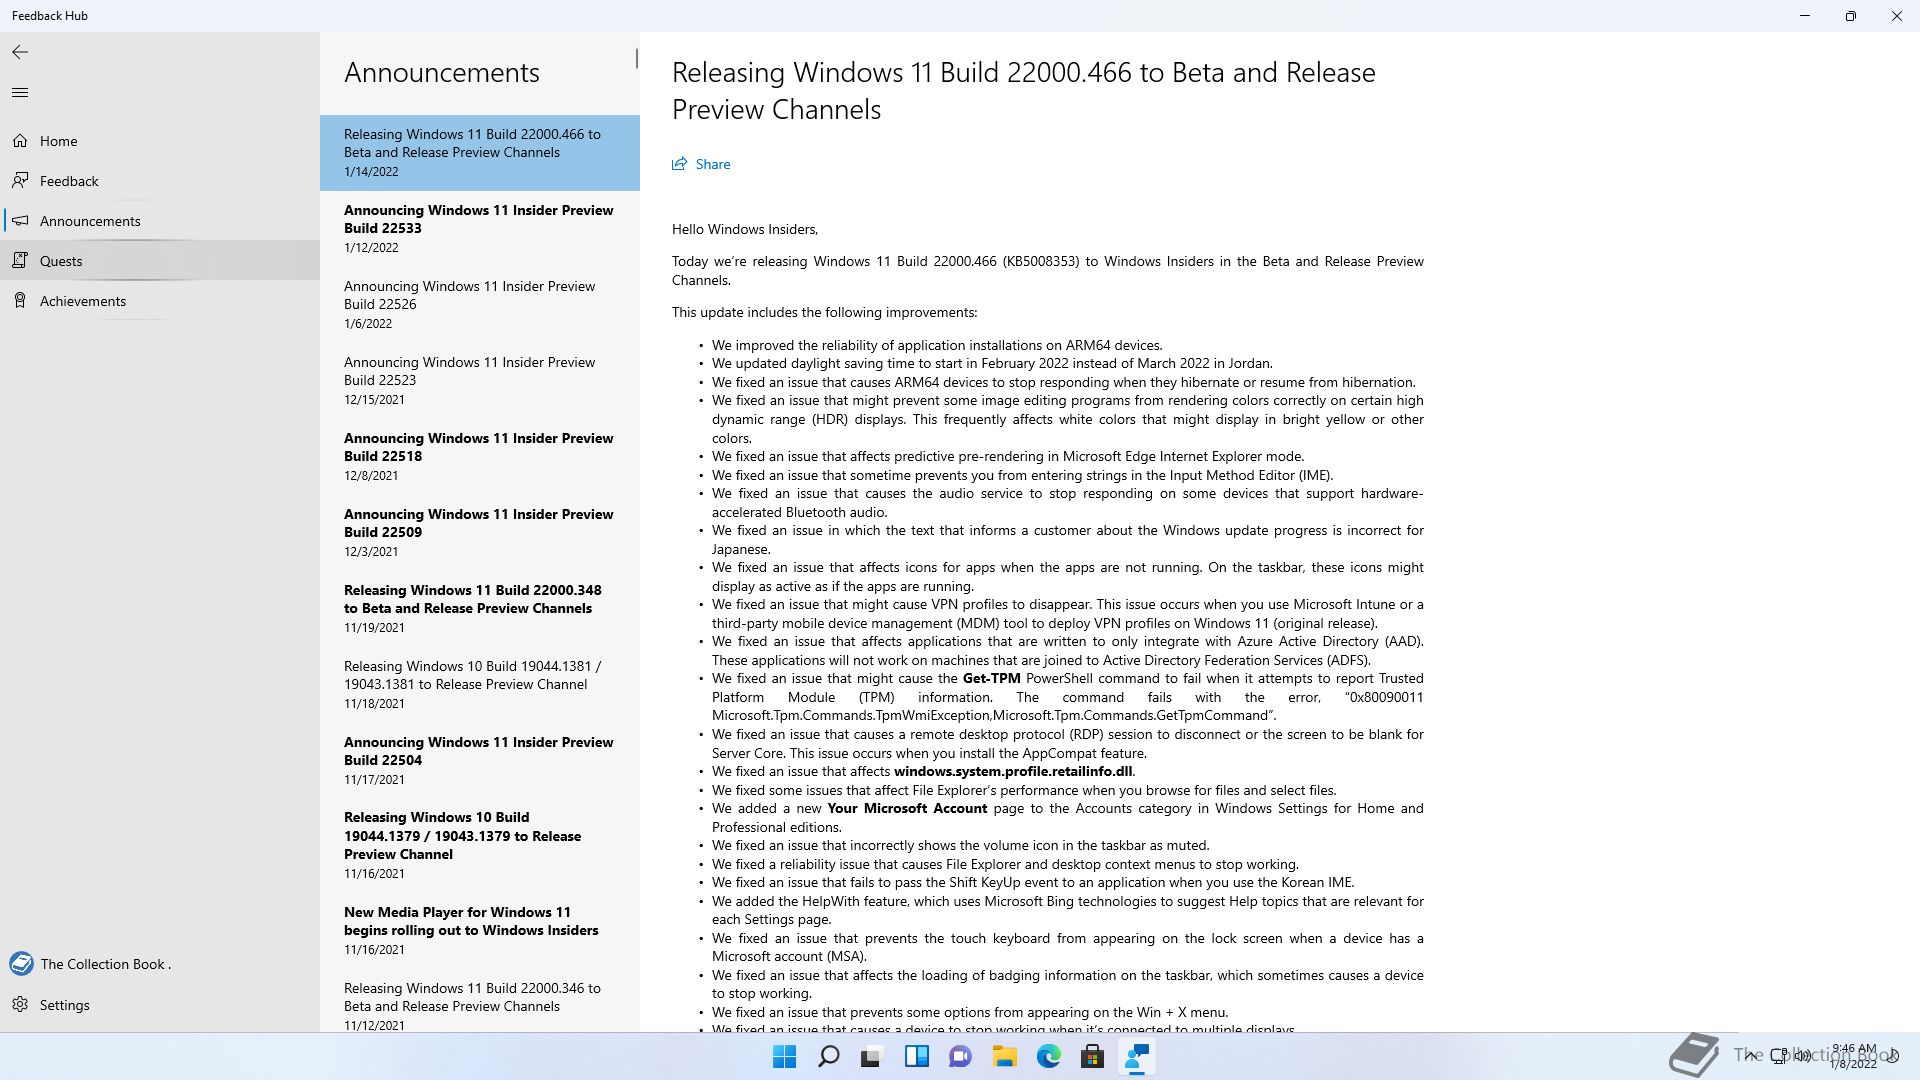Viewport: 1920px width, 1080px height.
Task: Open Widgets from the taskbar
Action: click(x=916, y=1057)
